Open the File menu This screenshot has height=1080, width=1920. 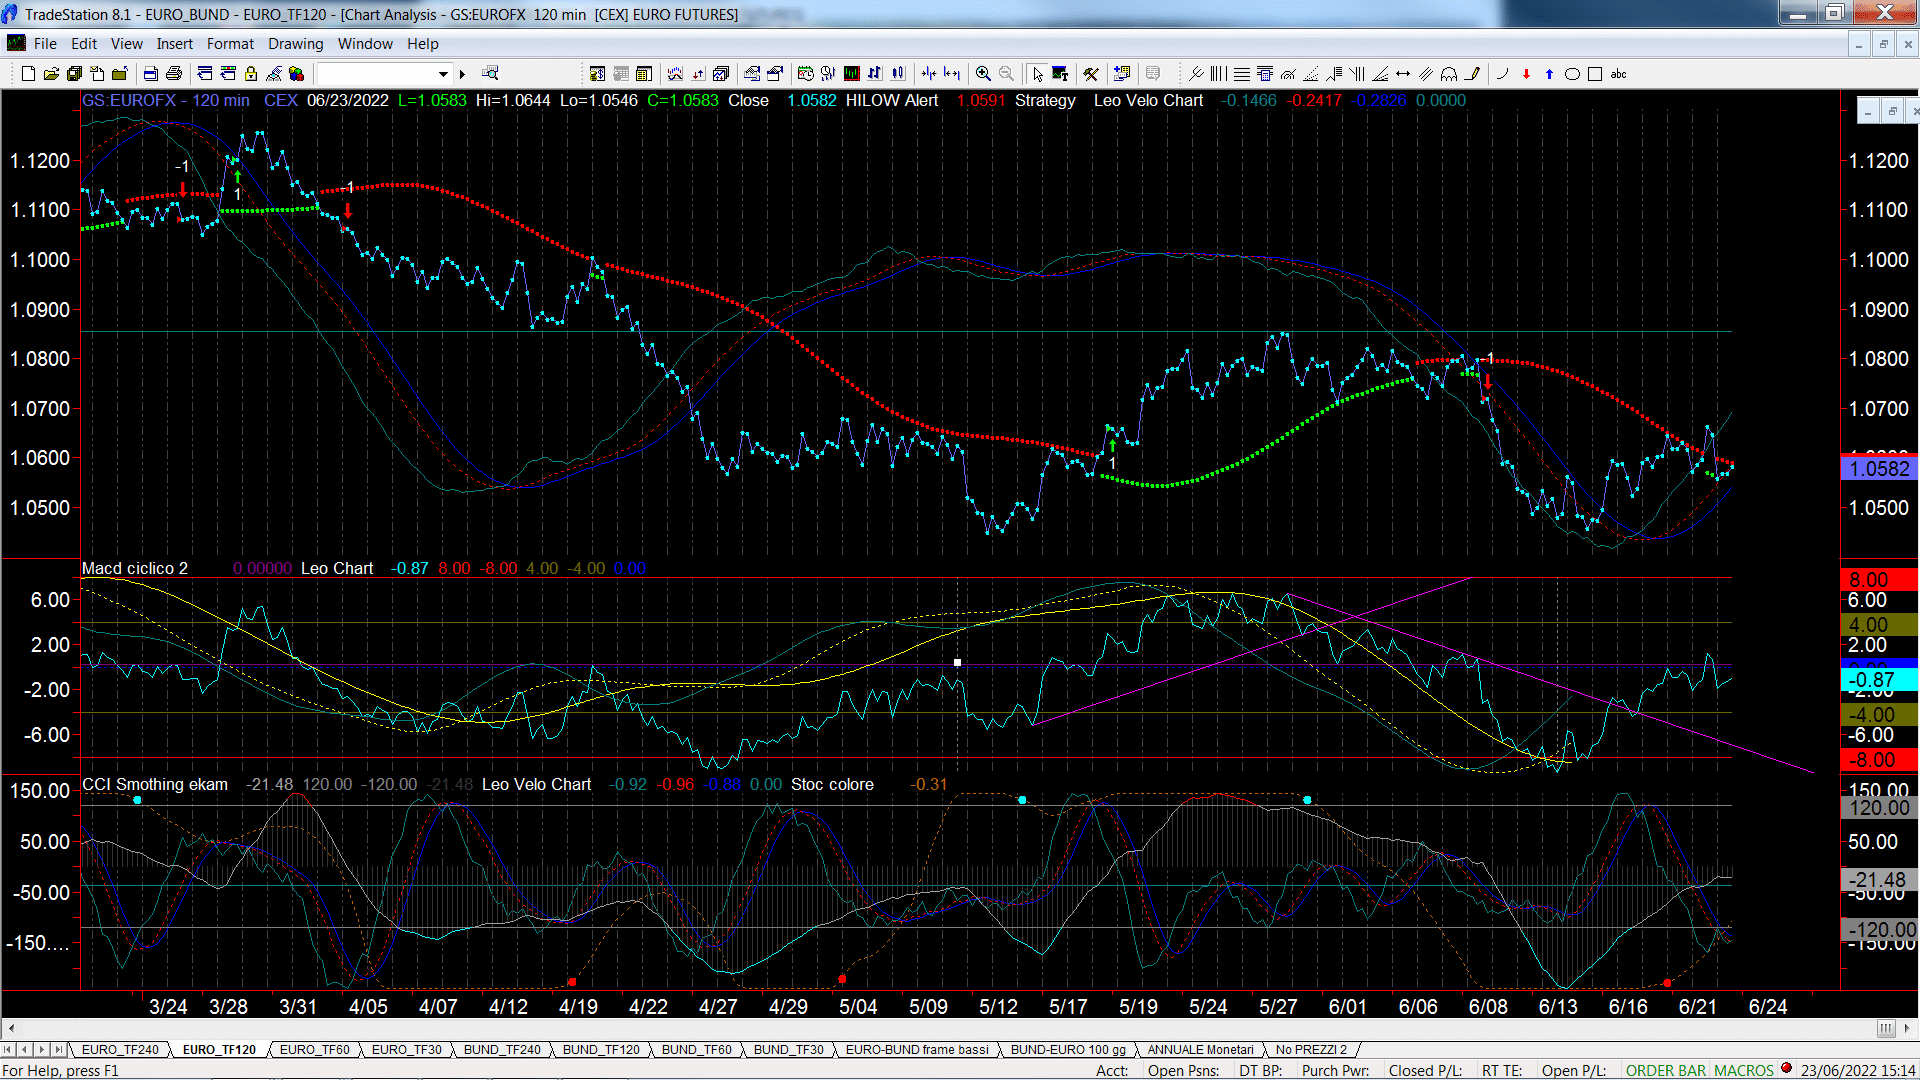[45, 44]
